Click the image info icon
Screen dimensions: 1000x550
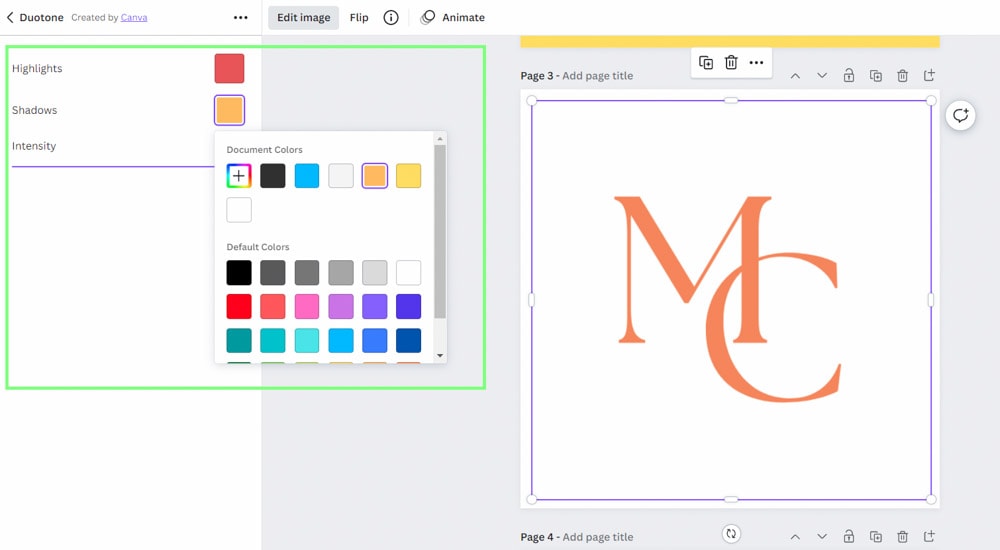(391, 18)
